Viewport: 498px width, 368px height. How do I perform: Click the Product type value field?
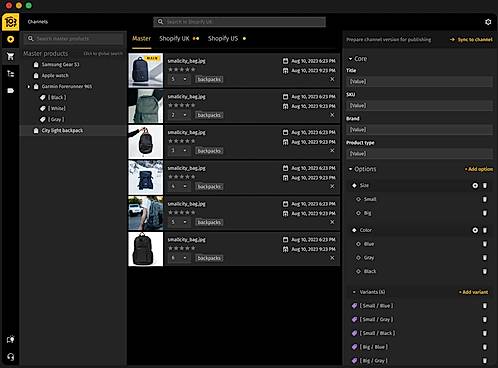420,154
